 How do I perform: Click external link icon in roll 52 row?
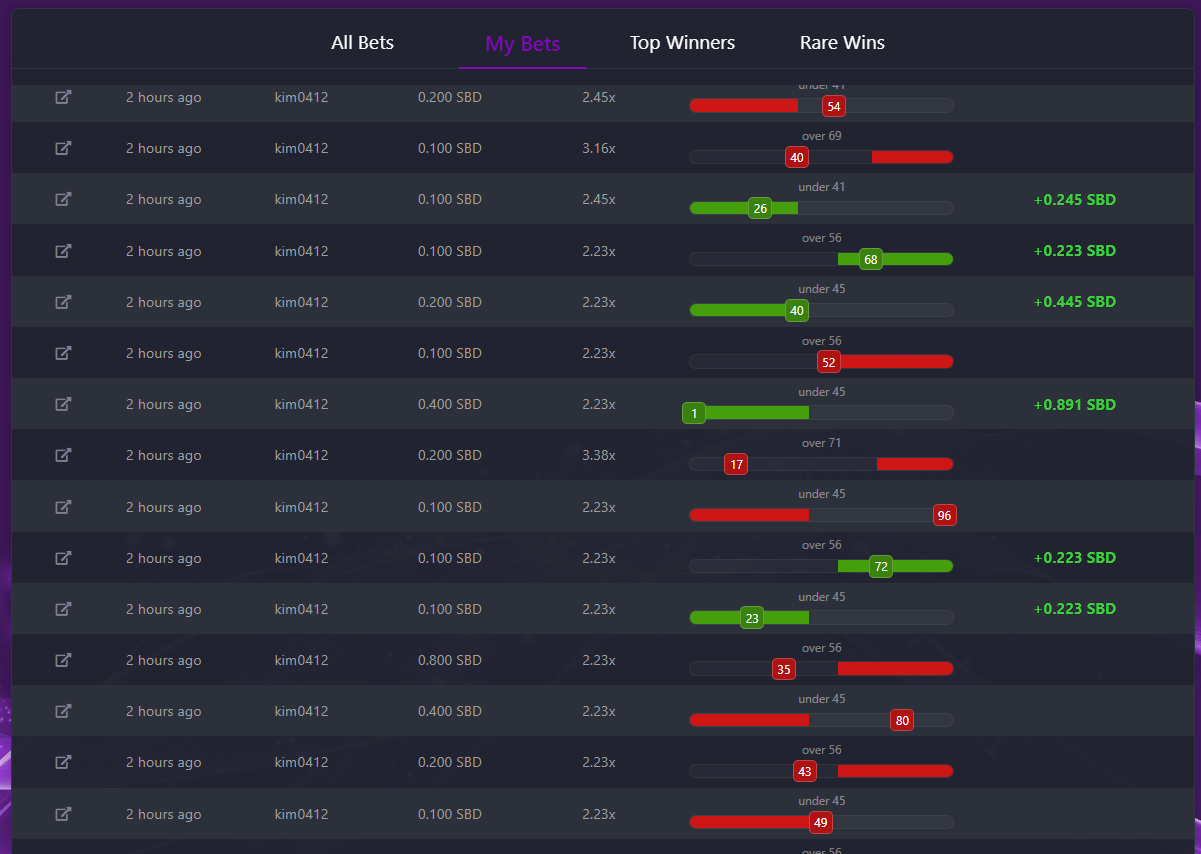(x=63, y=353)
